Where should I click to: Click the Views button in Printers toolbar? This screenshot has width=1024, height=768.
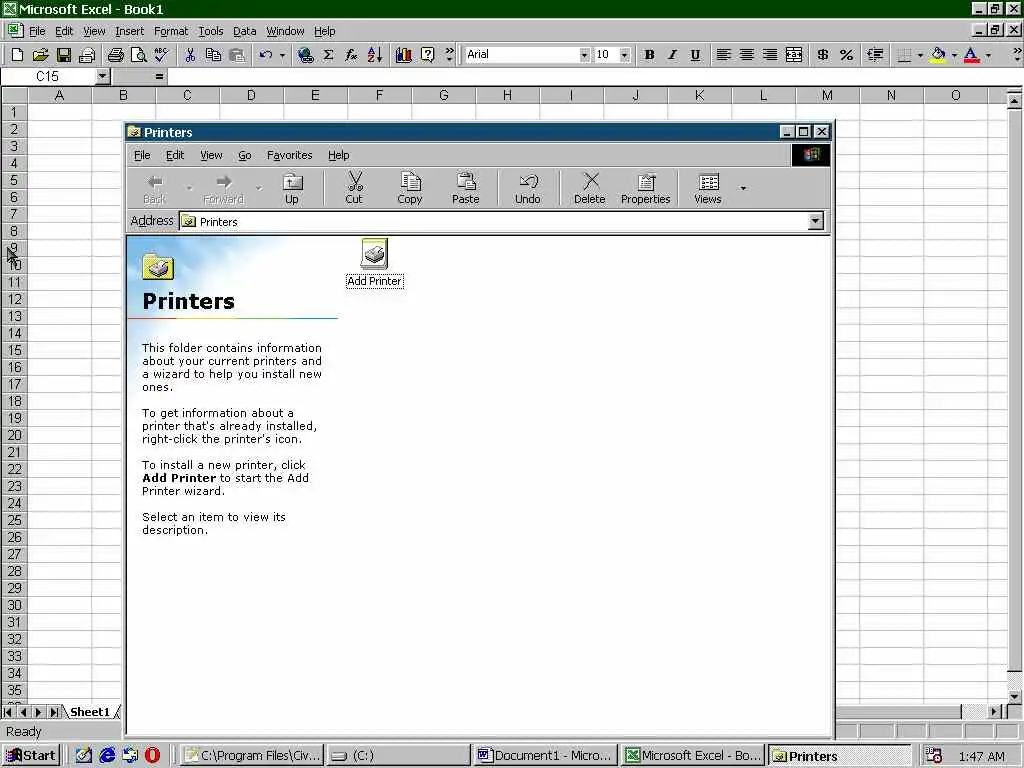tap(708, 189)
